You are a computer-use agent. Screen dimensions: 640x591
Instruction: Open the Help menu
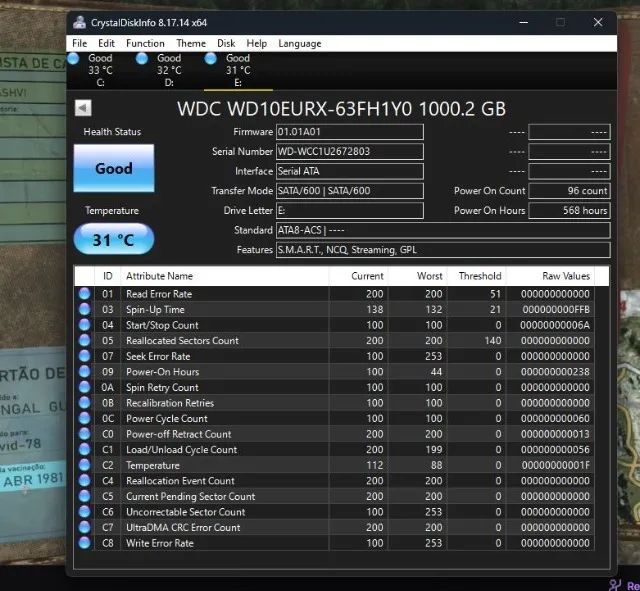tap(256, 43)
